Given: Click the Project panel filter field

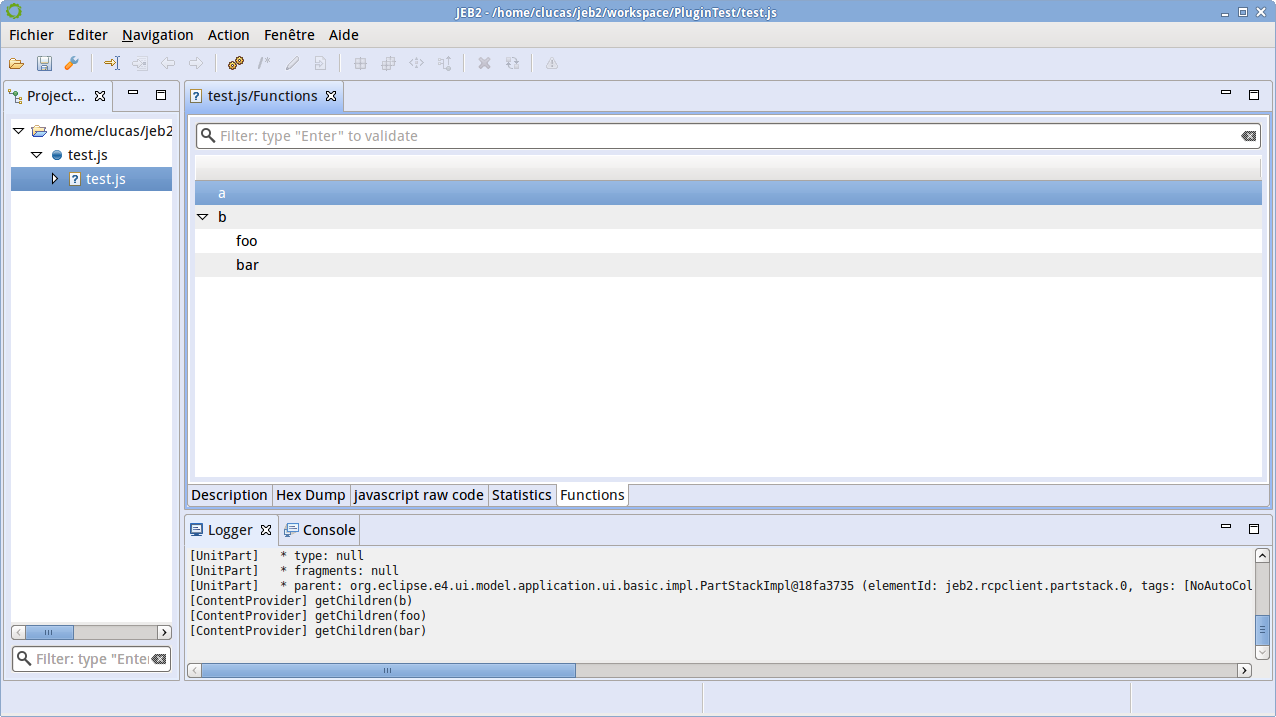Looking at the screenshot, I should tap(91, 659).
